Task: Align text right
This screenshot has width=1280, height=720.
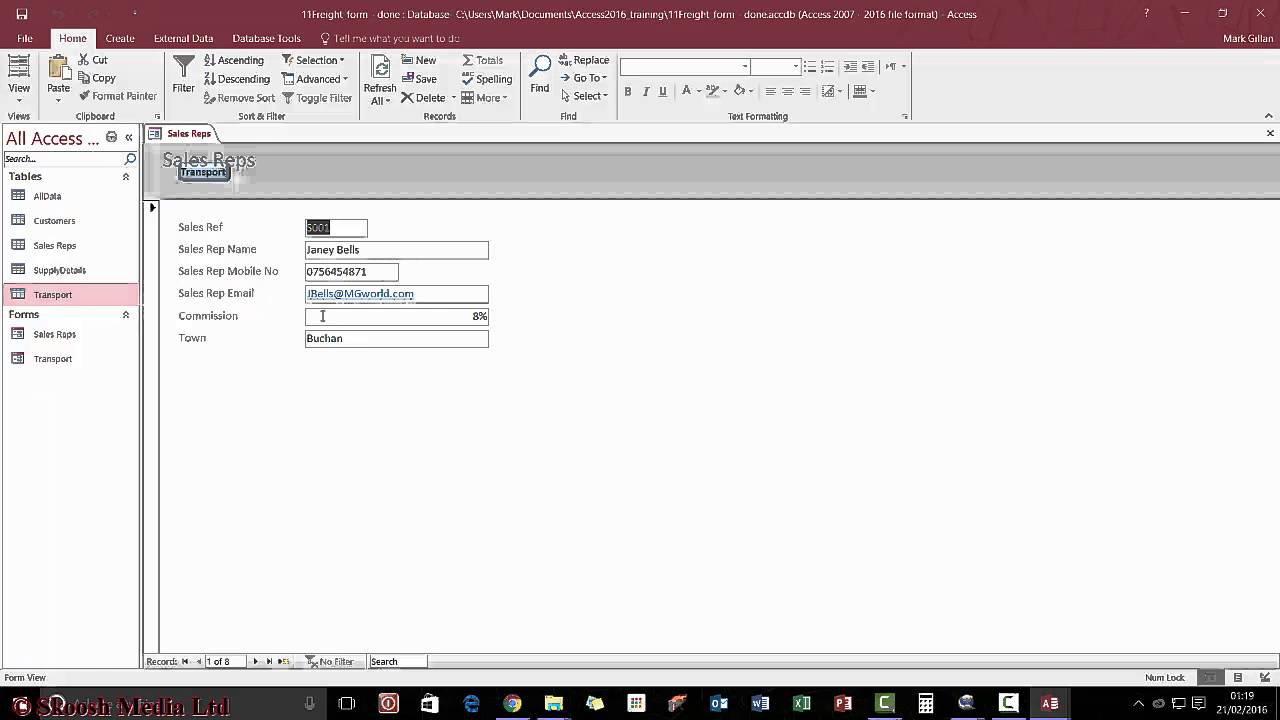Action: tap(805, 91)
